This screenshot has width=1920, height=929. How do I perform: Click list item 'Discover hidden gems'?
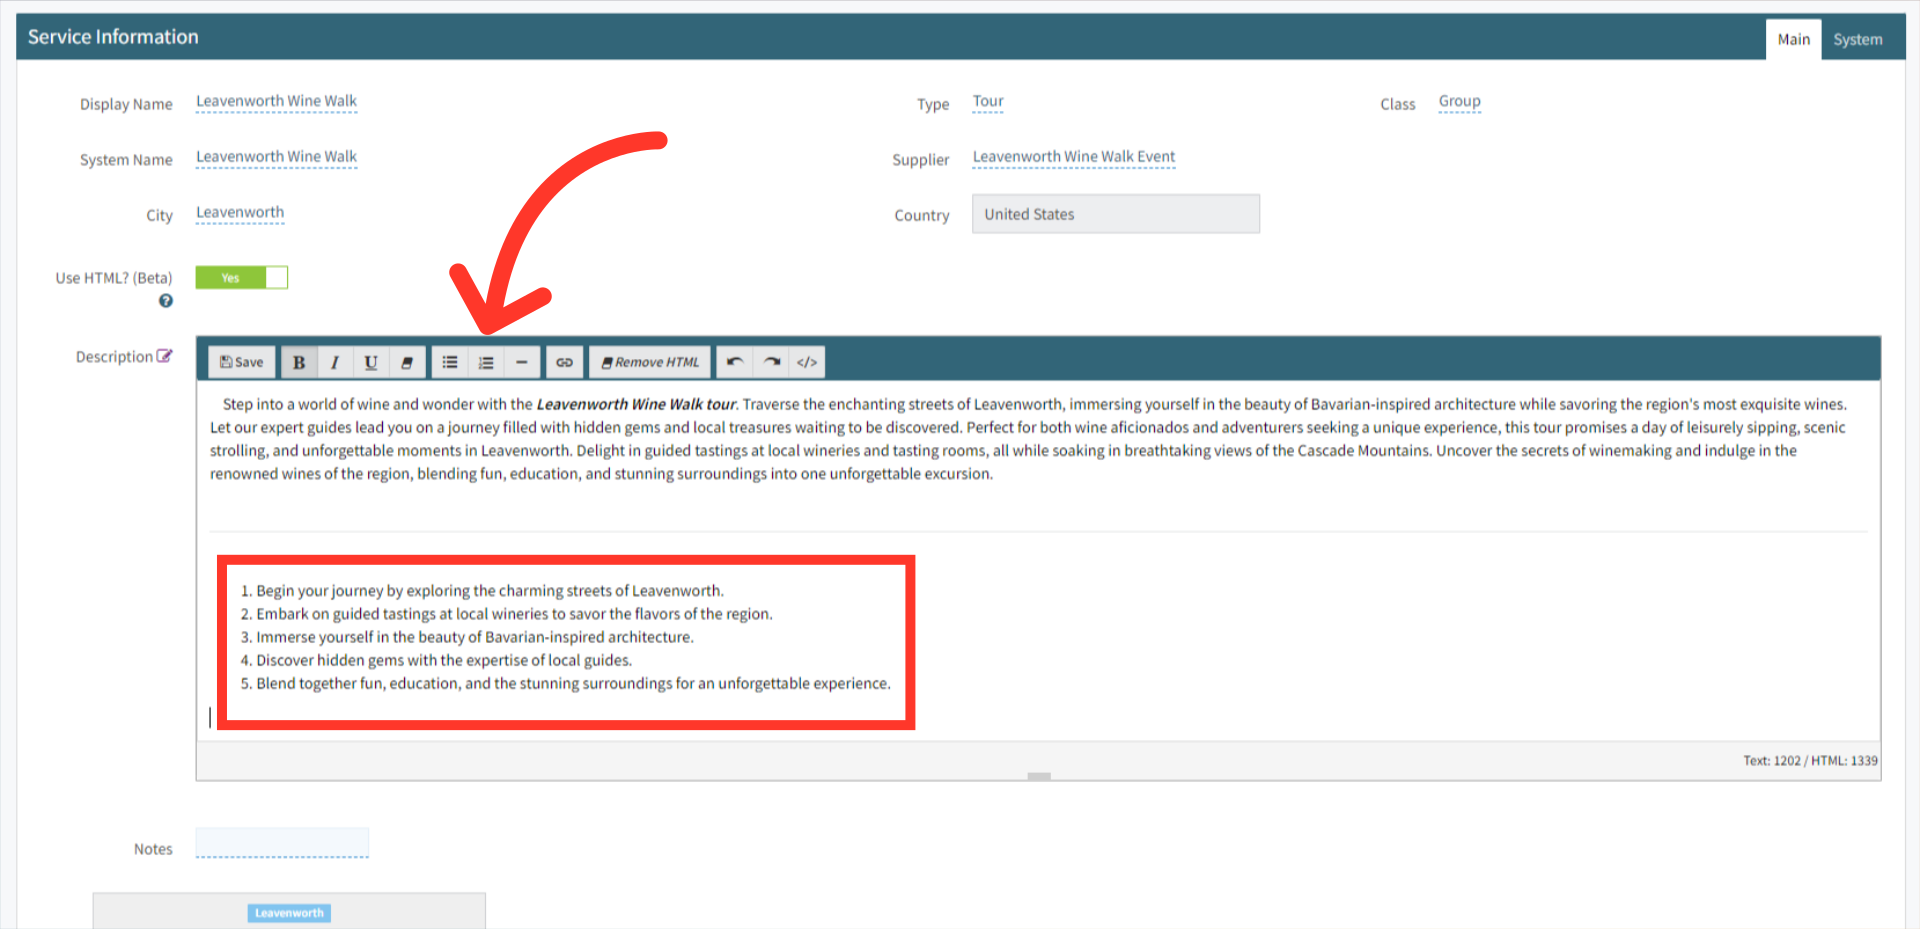tap(444, 660)
